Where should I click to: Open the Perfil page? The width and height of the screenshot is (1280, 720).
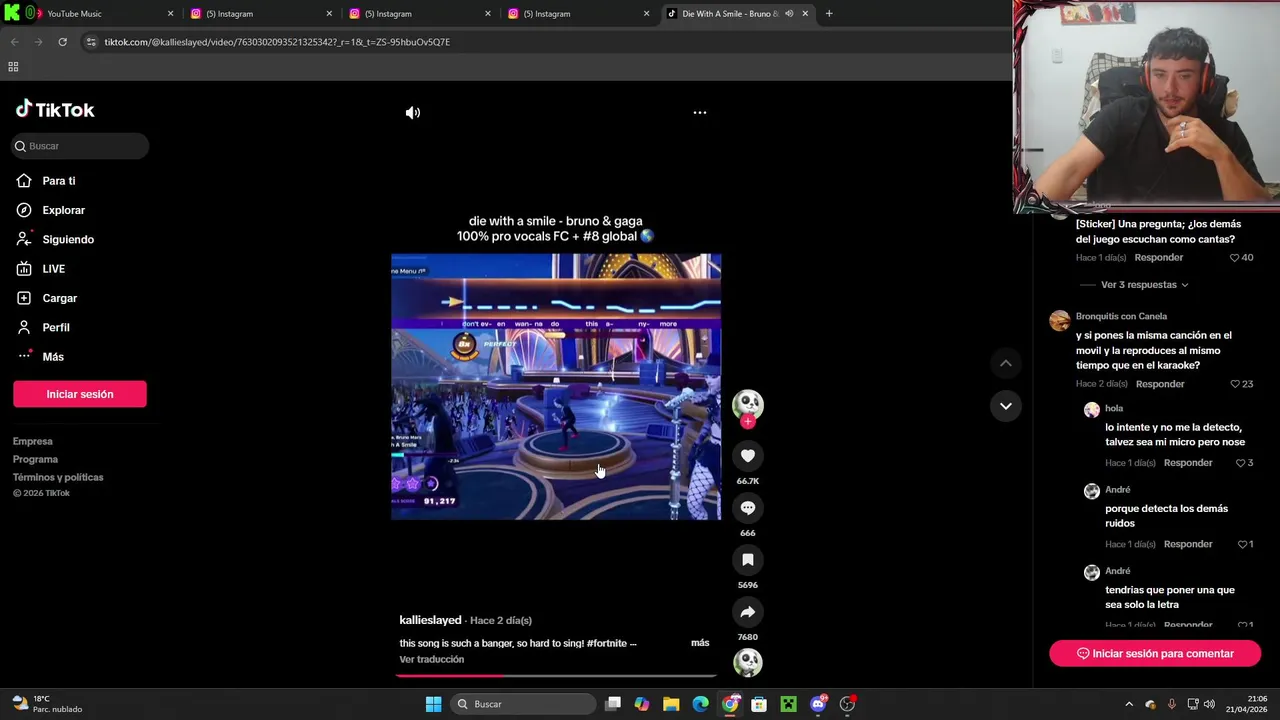[x=55, y=327]
